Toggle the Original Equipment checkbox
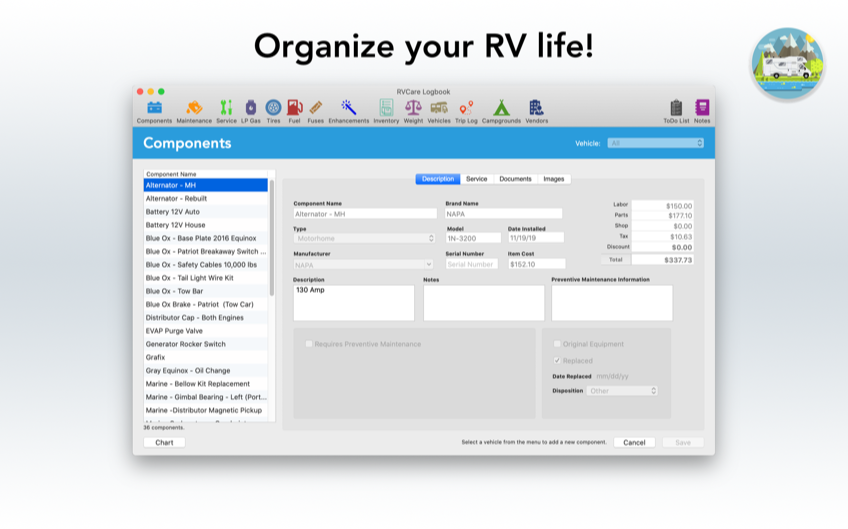The height and width of the screenshot is (529, 848). tap(557, 344)
